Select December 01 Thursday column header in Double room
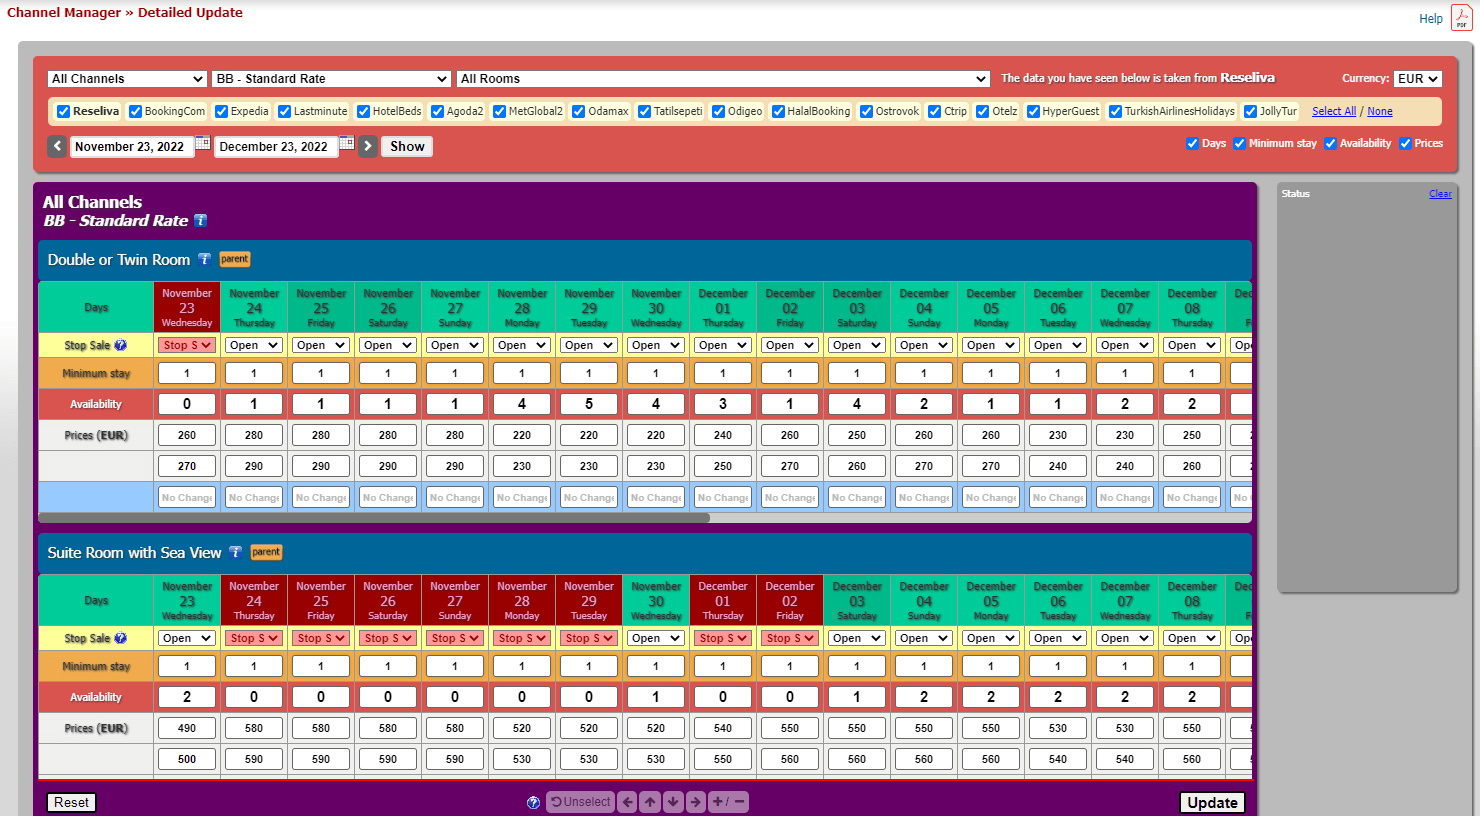 723,307
